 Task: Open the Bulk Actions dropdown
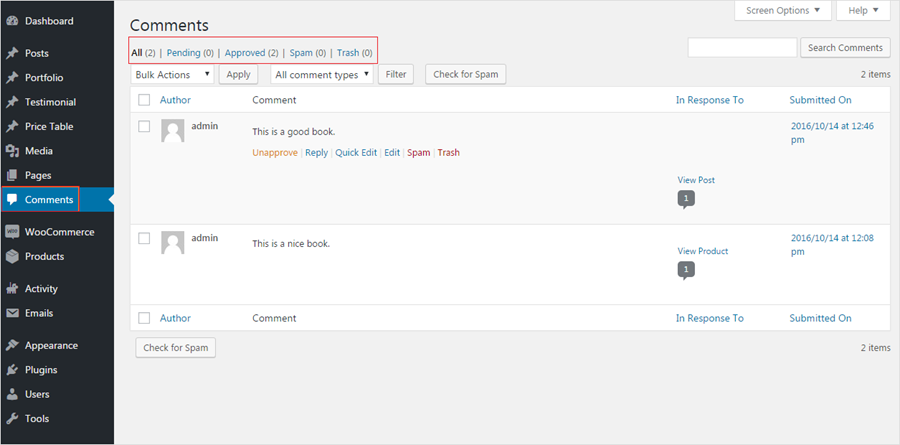(x=172, y=75)
